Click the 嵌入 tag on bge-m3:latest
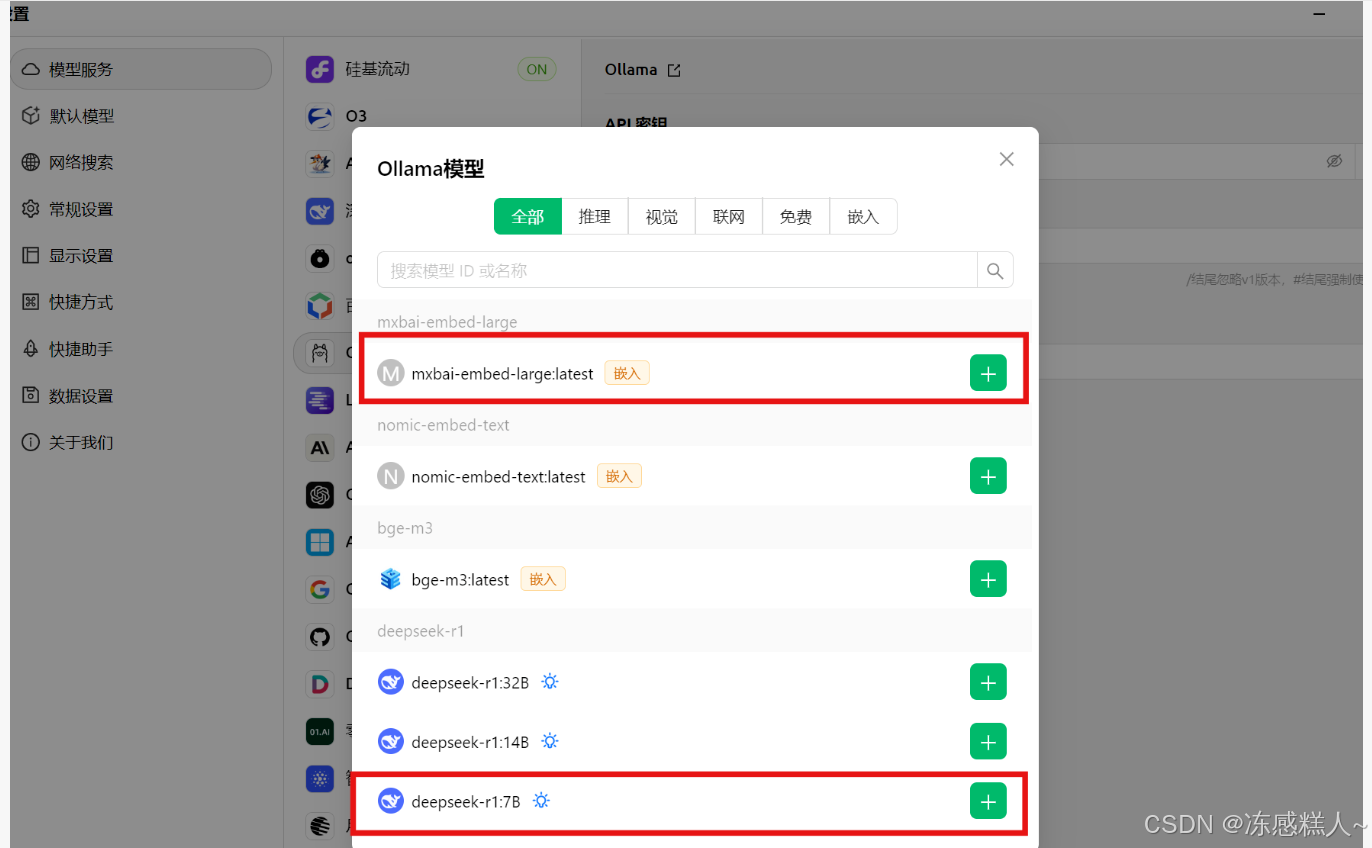Viewport: 1372px width, 848px height. coord(543,579)
